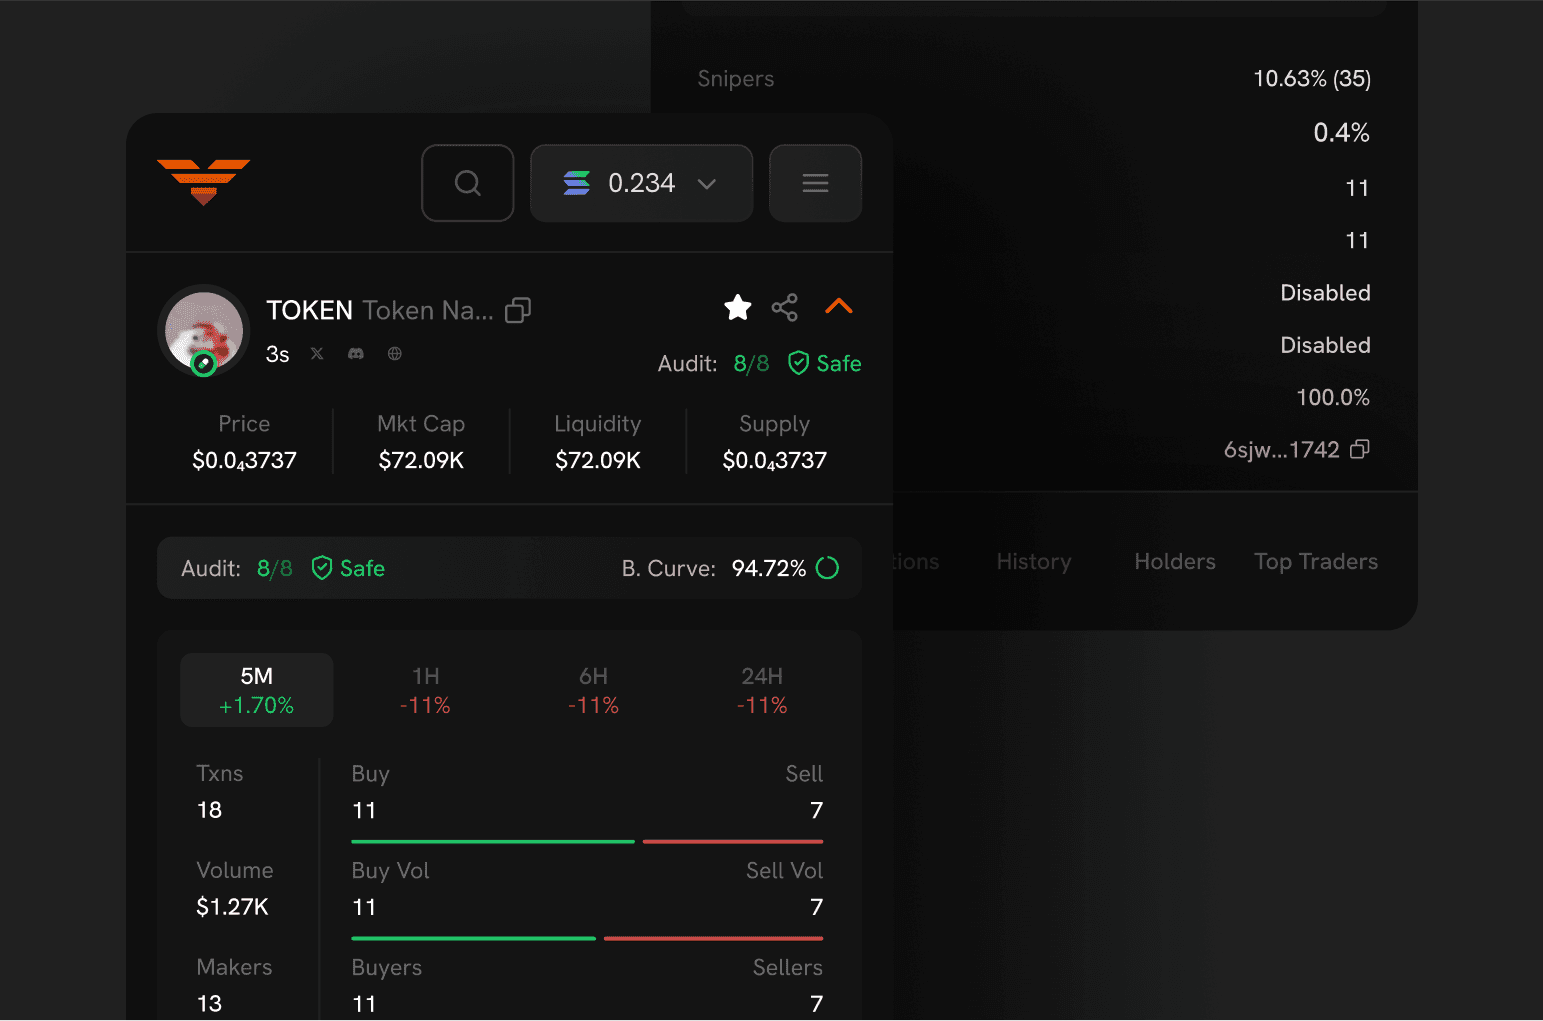1543x1021 pixels.
Task: Click the Buy/Sell transactions ratio bar
Action: [587, 842]
